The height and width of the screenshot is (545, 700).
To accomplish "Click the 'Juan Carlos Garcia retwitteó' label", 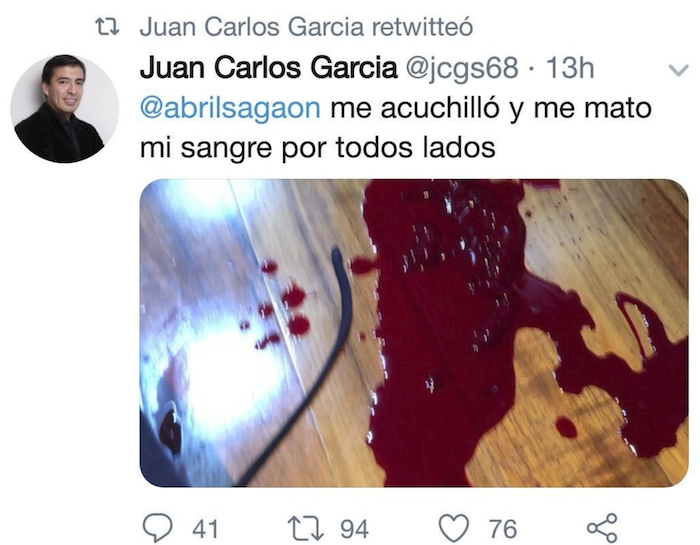I will point(306,27).
